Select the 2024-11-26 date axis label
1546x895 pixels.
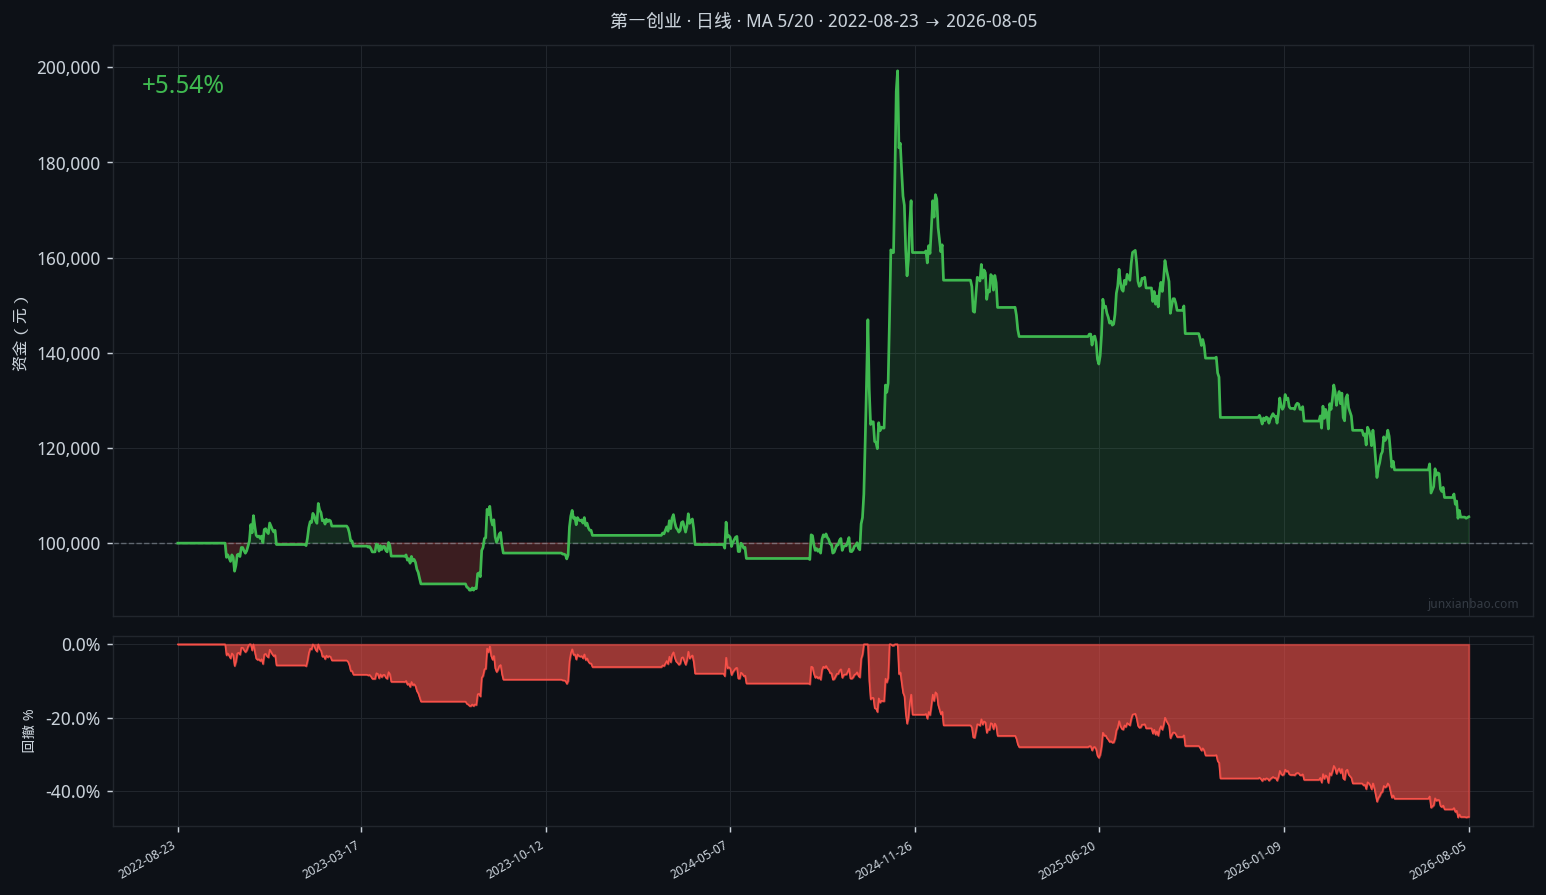pyautogui.click(x=885, y=860)
